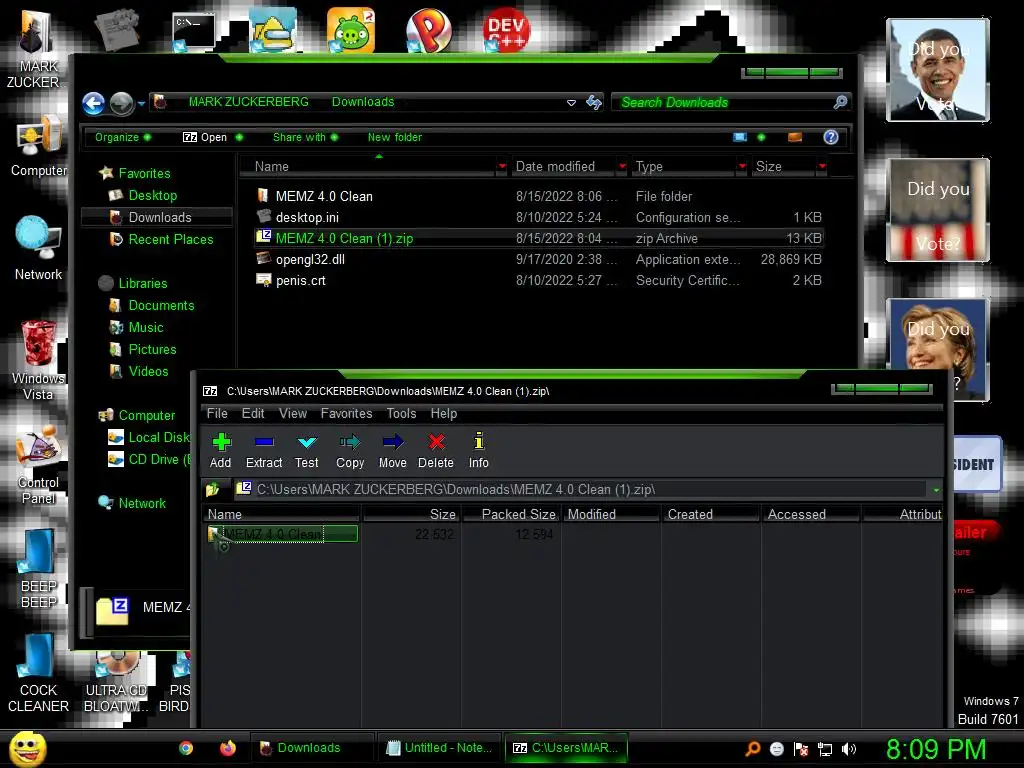
Task: Go up one folder in 7-Zip
Action: coord(212,489)
